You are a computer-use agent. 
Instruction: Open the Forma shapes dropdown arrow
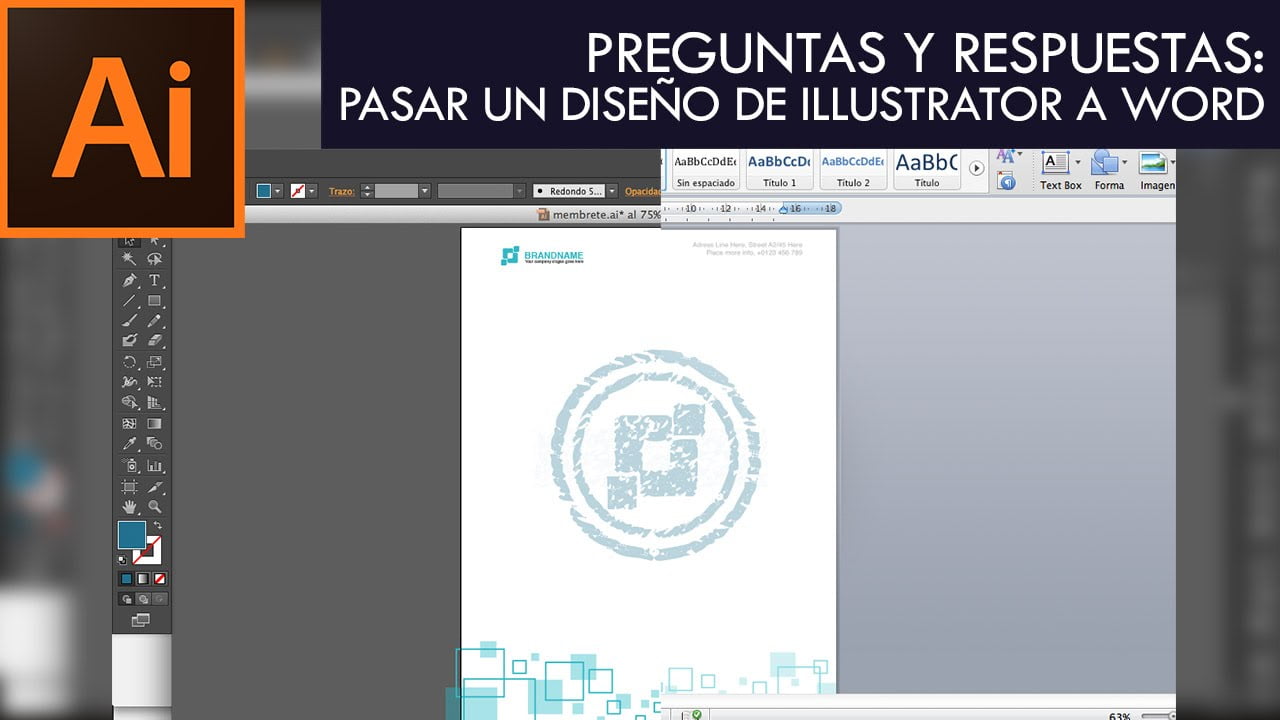[1125, 162]
